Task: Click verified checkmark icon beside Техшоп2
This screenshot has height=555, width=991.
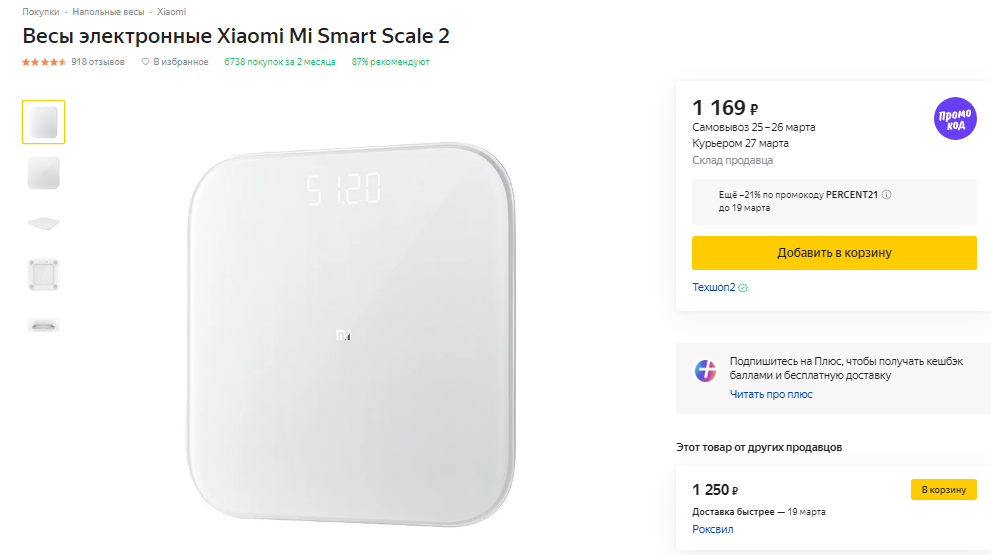Action: pyautogui.click(x=743, y=288)
